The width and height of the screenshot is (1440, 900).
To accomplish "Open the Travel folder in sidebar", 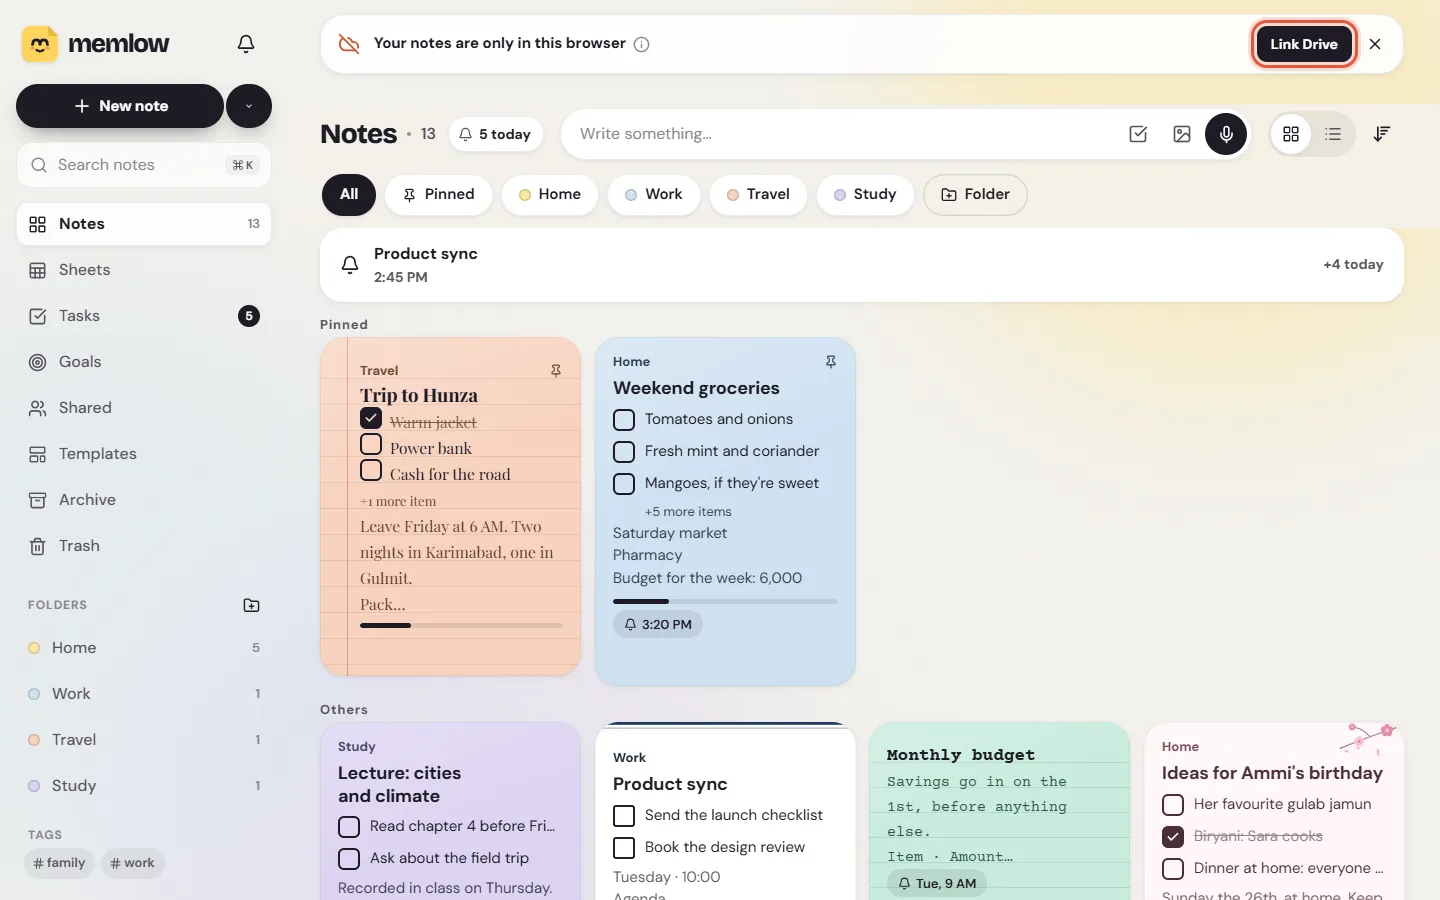I will tap(144, 740).
